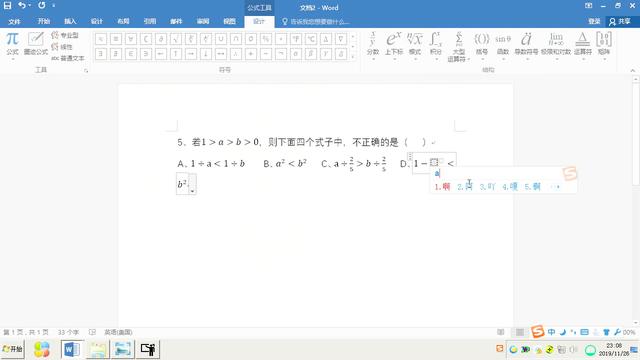Image resolution: width=640 pixels, height=360 pixels.
Task: Insert the left arrow ← symbol
Action: pyautogui.click(x=161, y=53)
